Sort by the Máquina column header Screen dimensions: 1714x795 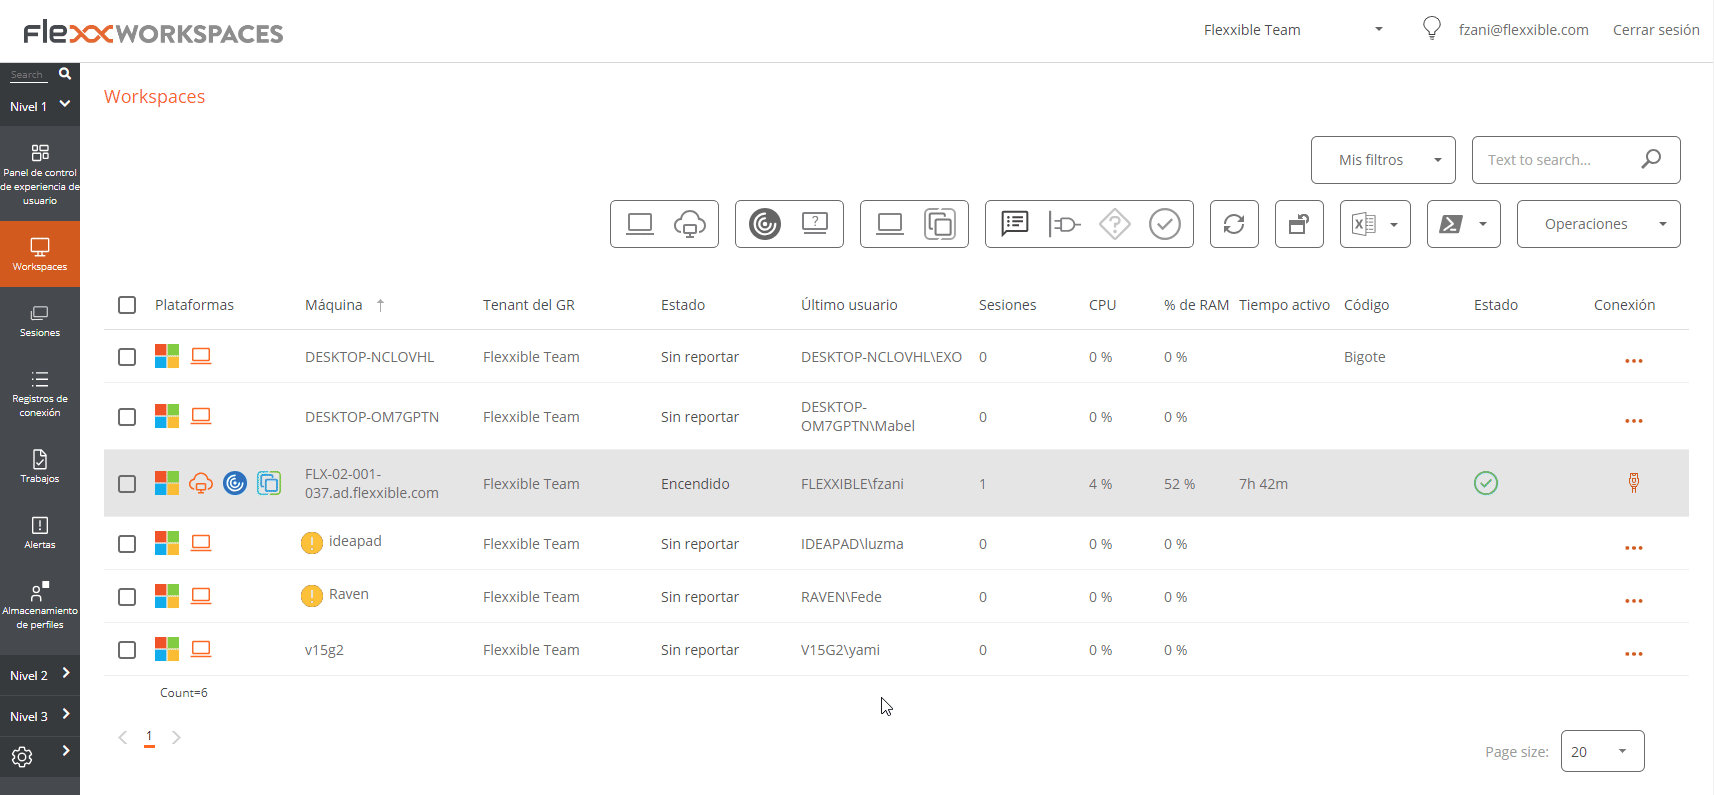pos(334,305)
